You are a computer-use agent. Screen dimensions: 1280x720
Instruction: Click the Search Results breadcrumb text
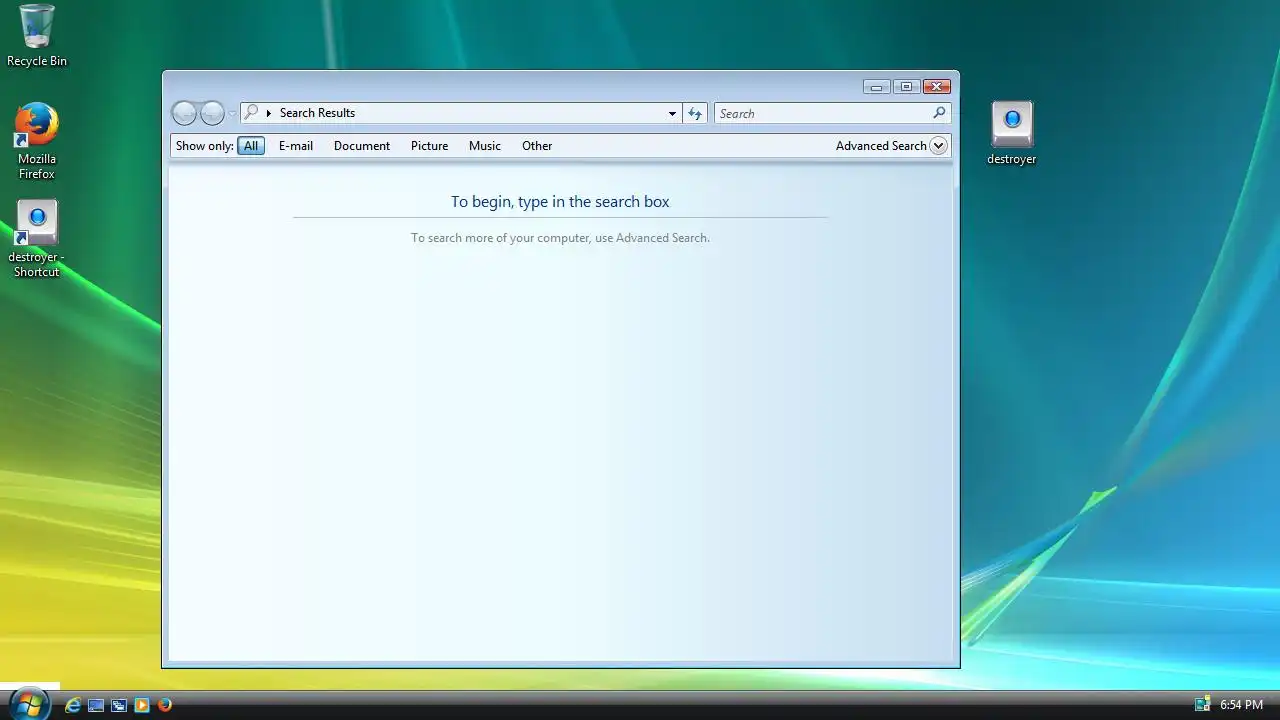[317, 113]
